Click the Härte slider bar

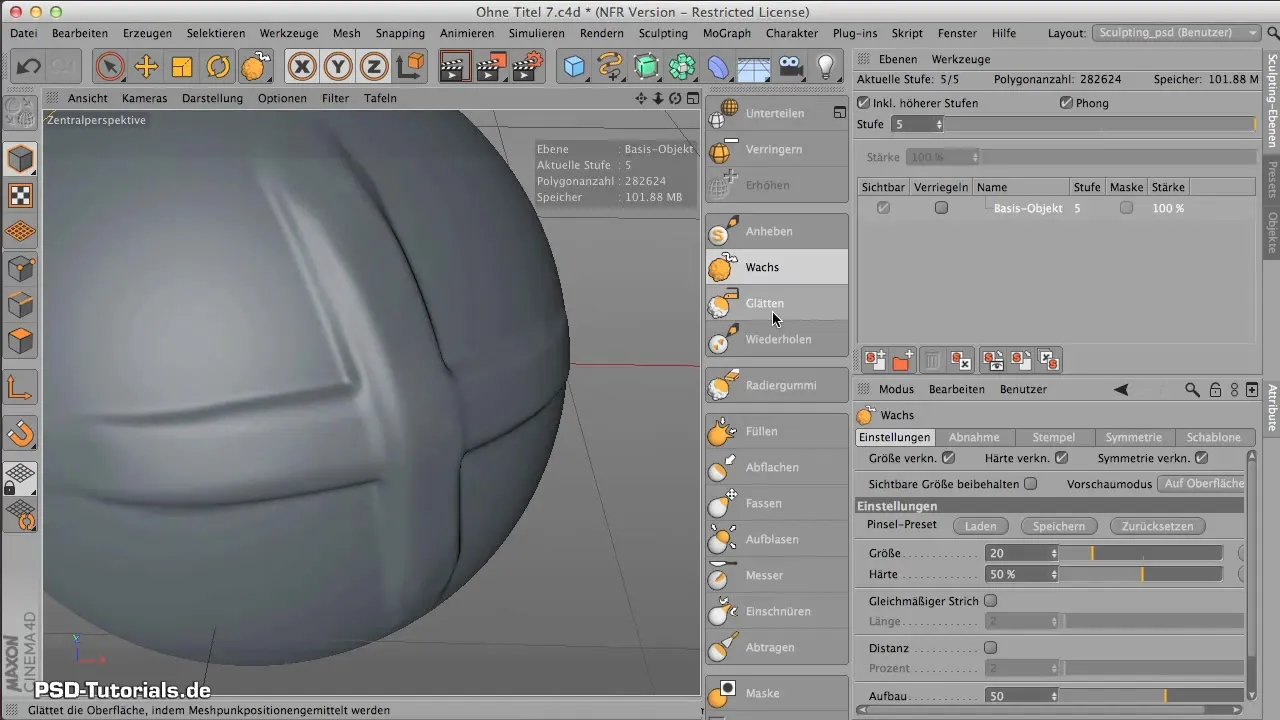coord(1141,575)
